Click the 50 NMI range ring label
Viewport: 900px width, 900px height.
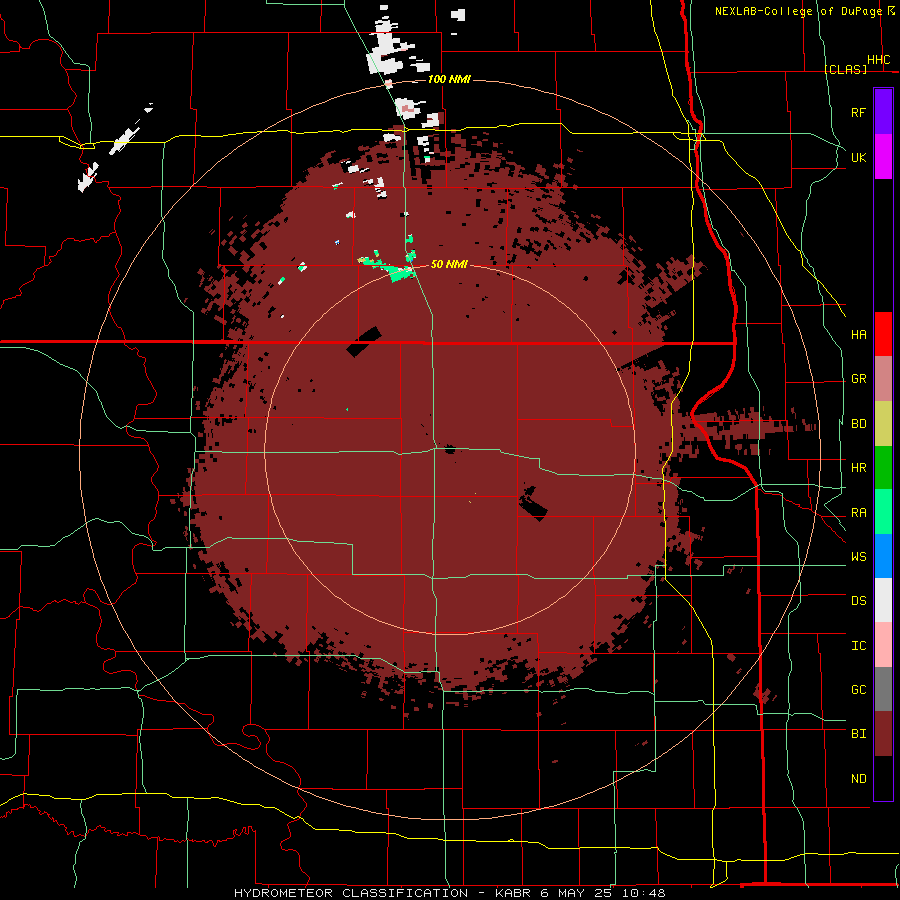point(449,264)
